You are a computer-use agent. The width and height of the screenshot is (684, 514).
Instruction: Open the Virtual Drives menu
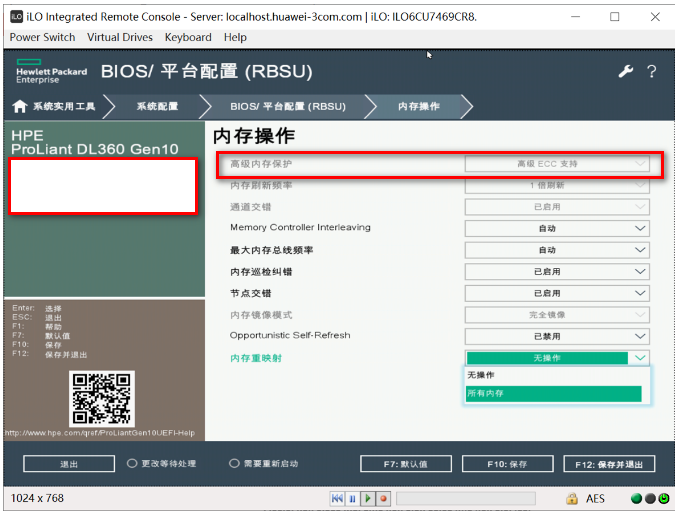120,38
